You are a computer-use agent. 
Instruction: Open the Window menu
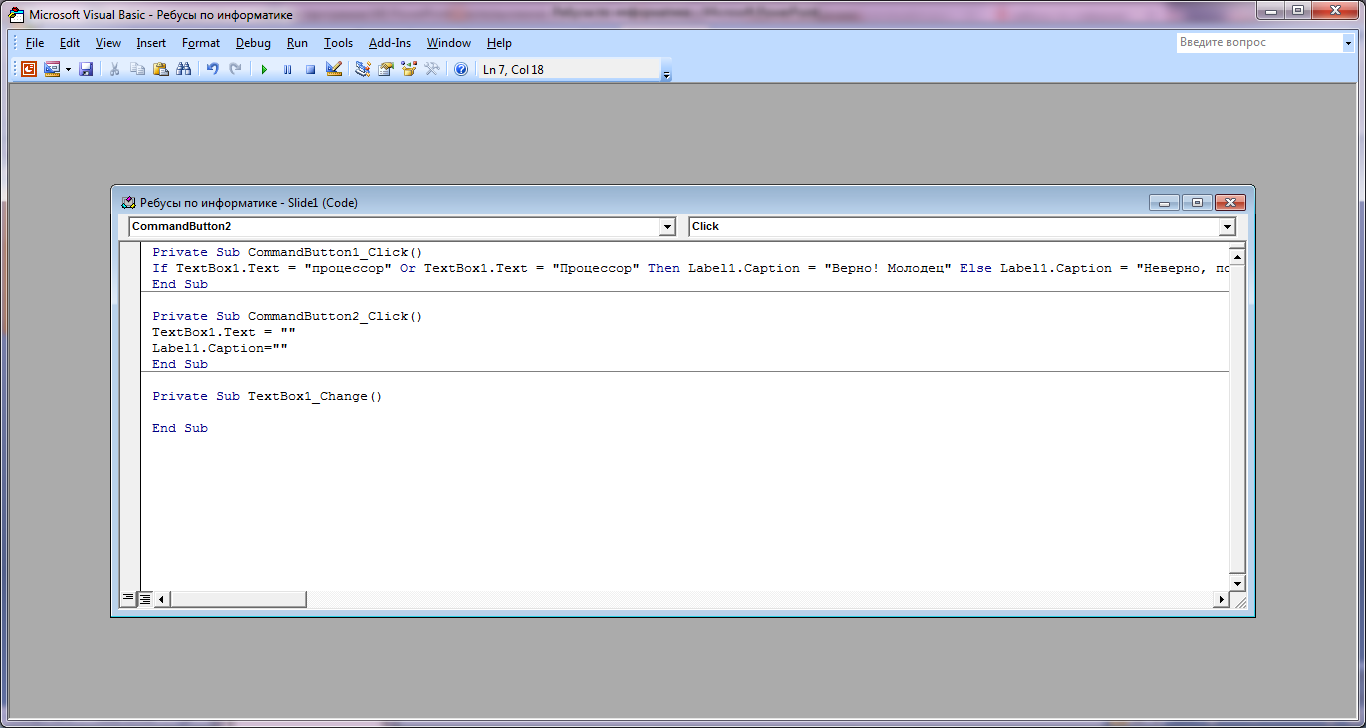click(x=449, y=43)
